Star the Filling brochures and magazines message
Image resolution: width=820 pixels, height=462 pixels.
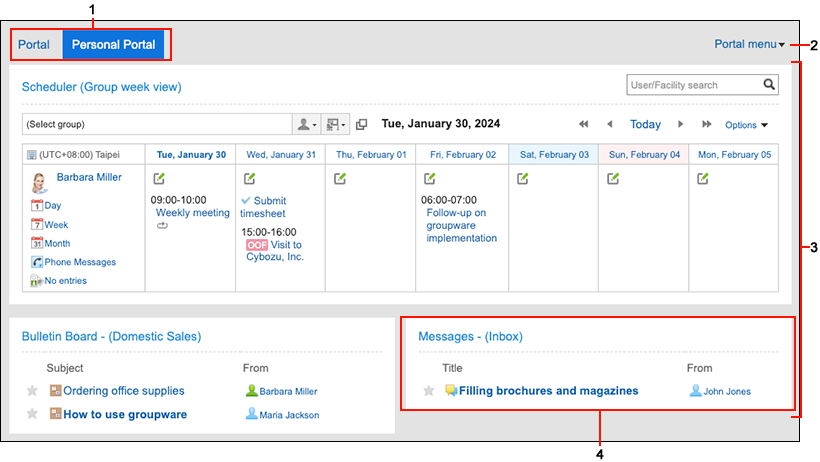(429, 391)
